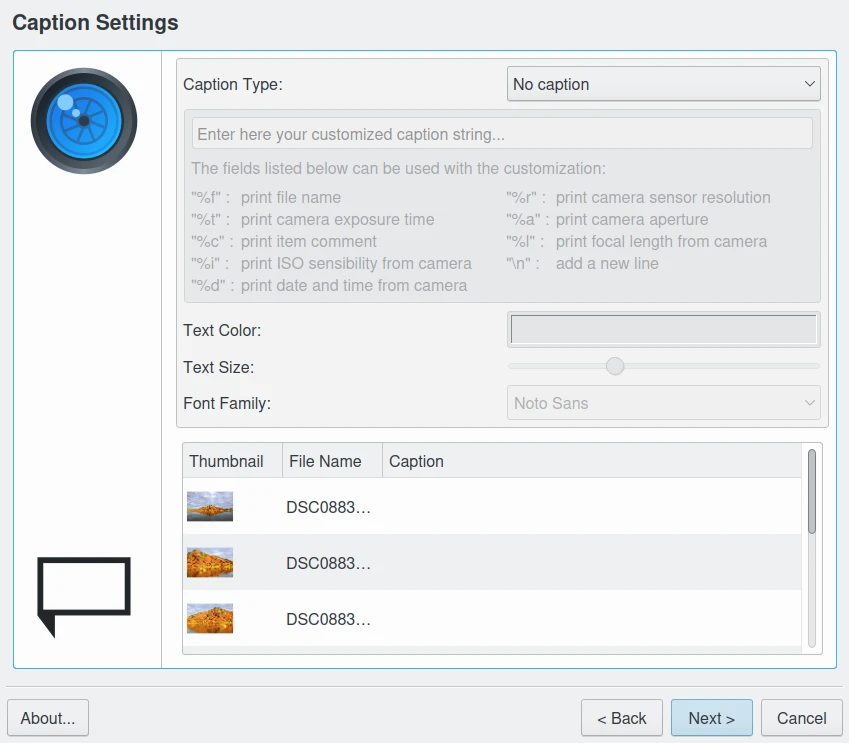Cancel the caption settings wizard
The image size is (849, 743).
point(801,718)
